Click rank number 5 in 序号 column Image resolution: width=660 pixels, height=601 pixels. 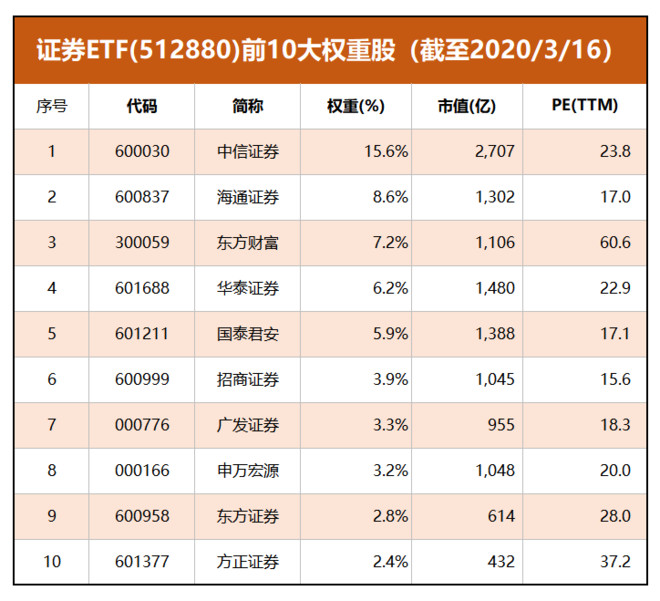click(52, 334)
